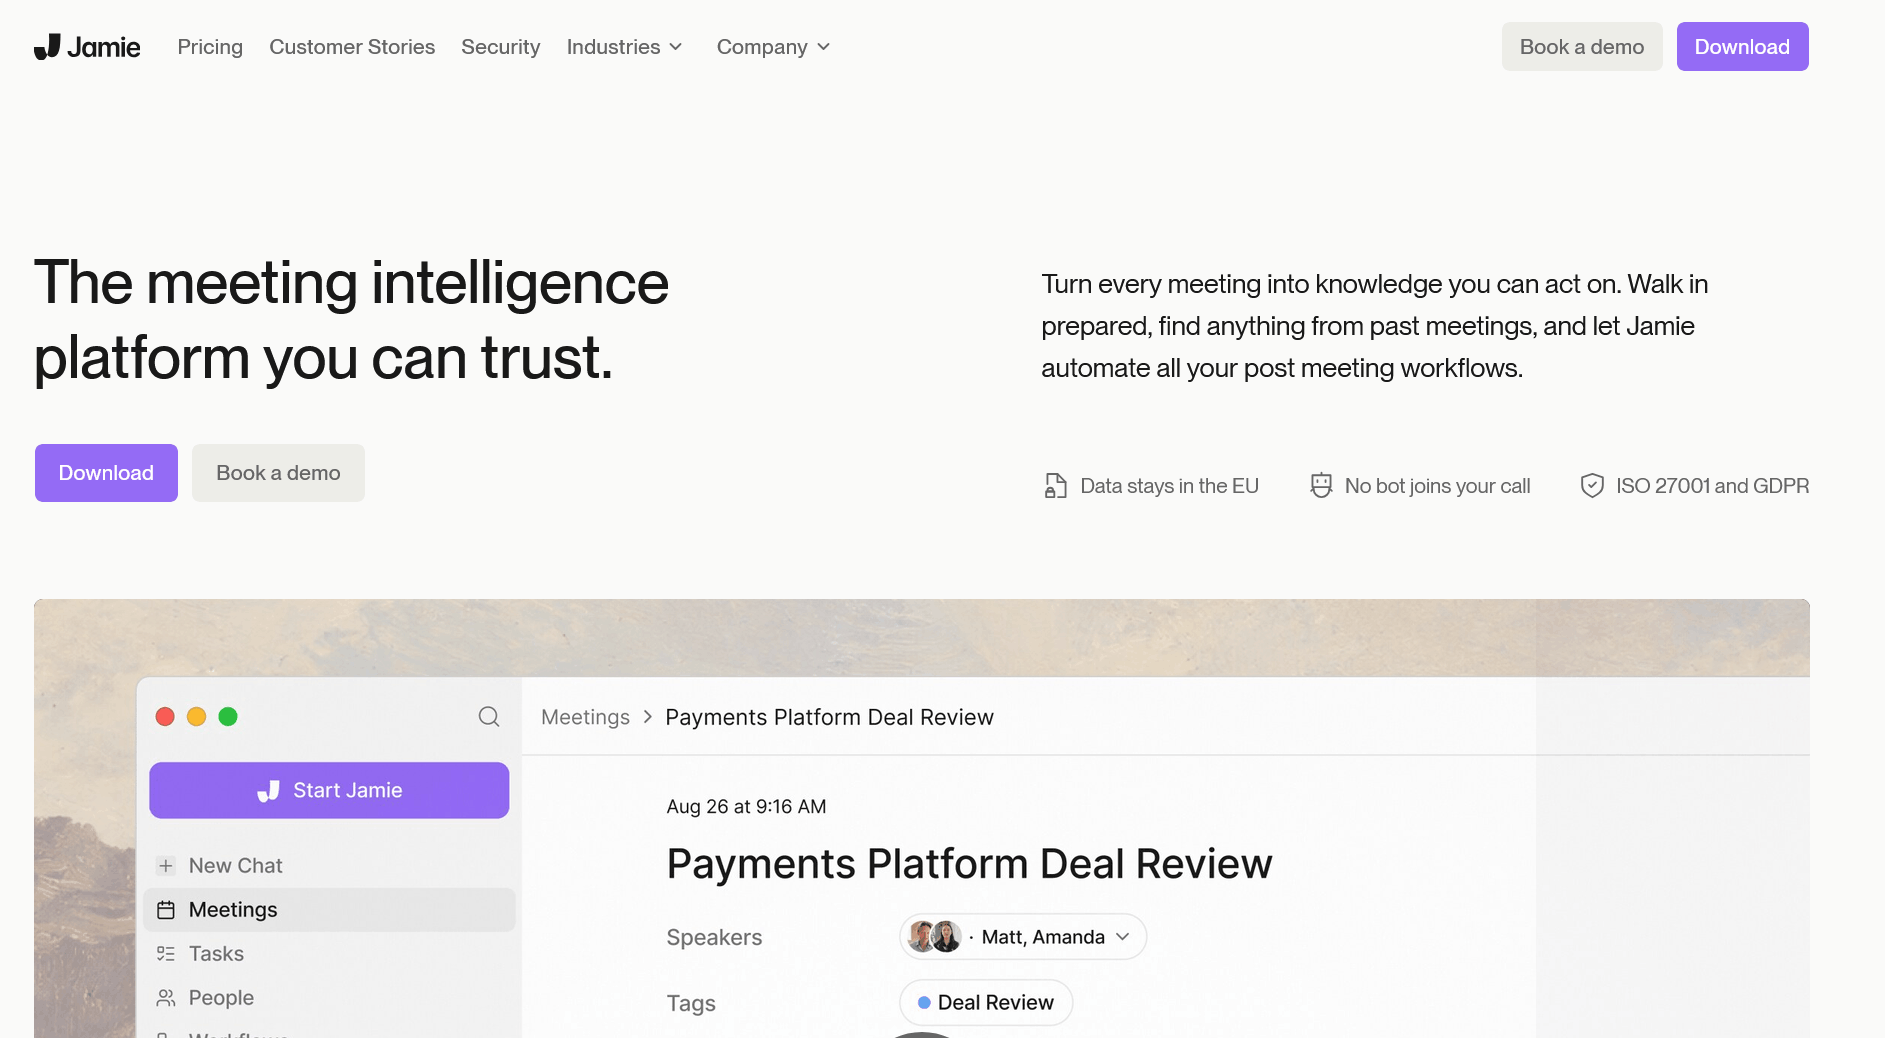Go to Customer Stories
The height and width of the screenshot is (1038, 1885).
coord(352,47)
